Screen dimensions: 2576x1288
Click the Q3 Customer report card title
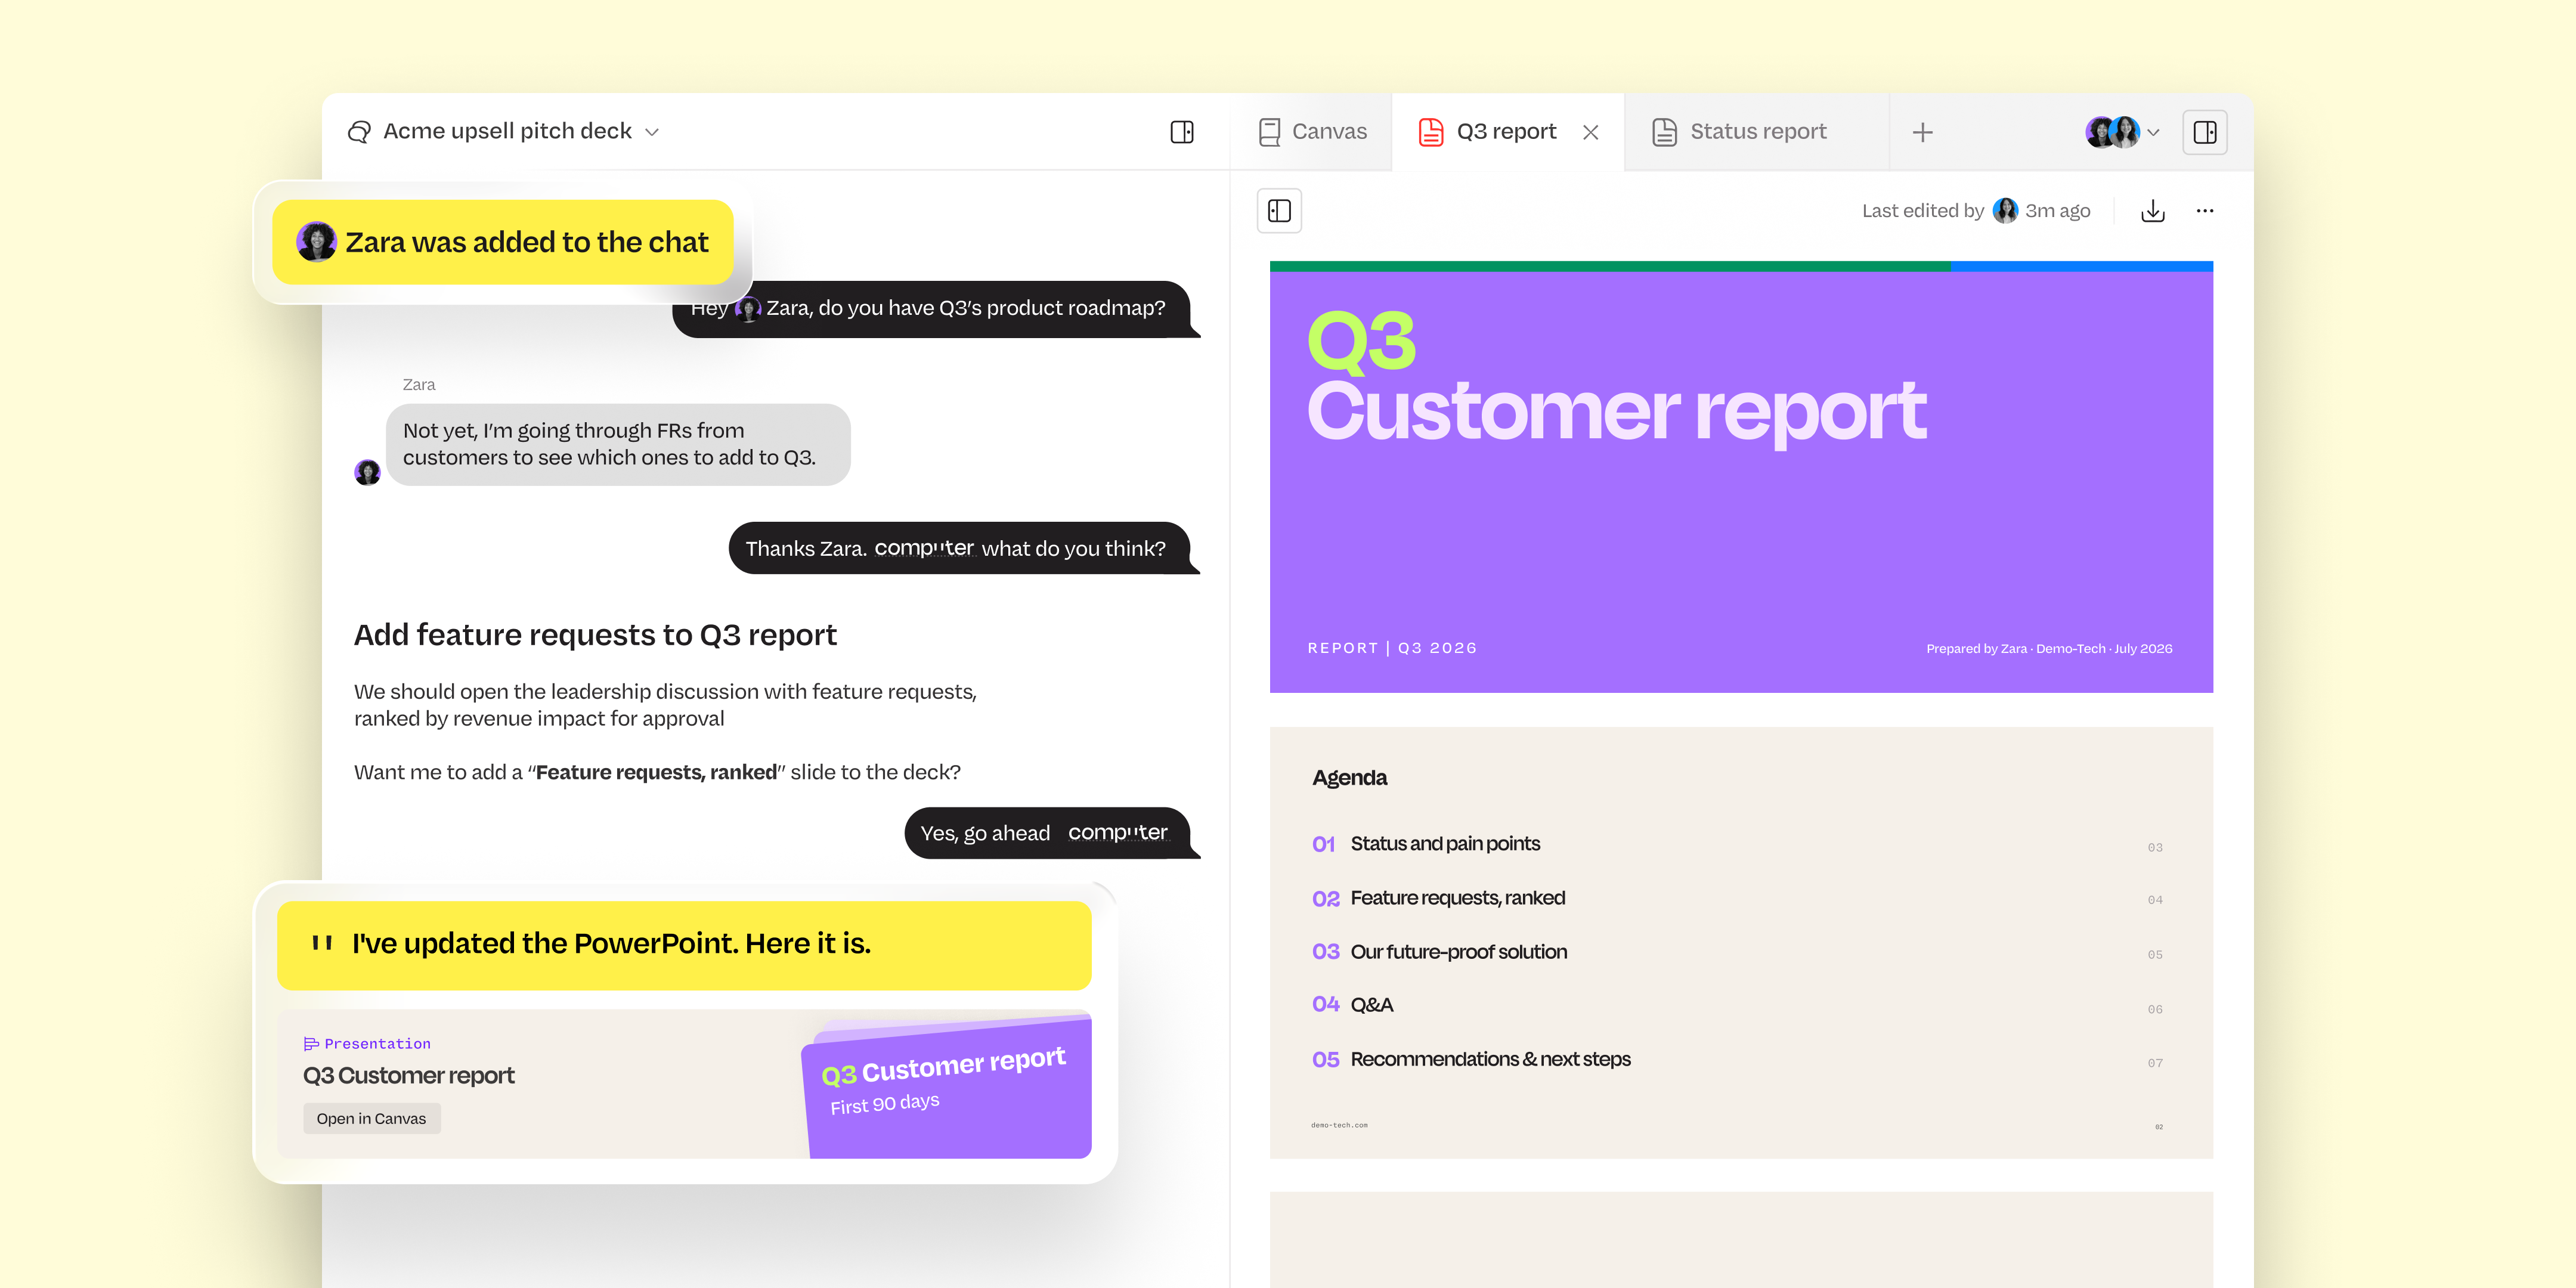pyautogui.click(x=408, y=1076)
